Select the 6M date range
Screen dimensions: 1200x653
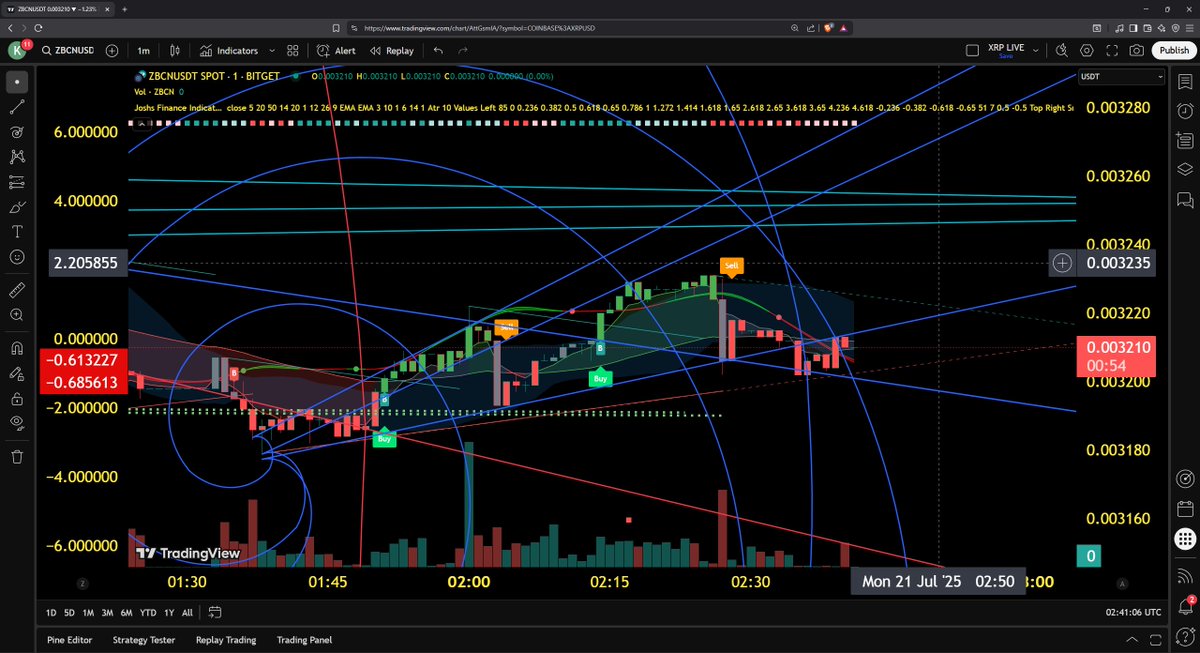click(126, 612)
